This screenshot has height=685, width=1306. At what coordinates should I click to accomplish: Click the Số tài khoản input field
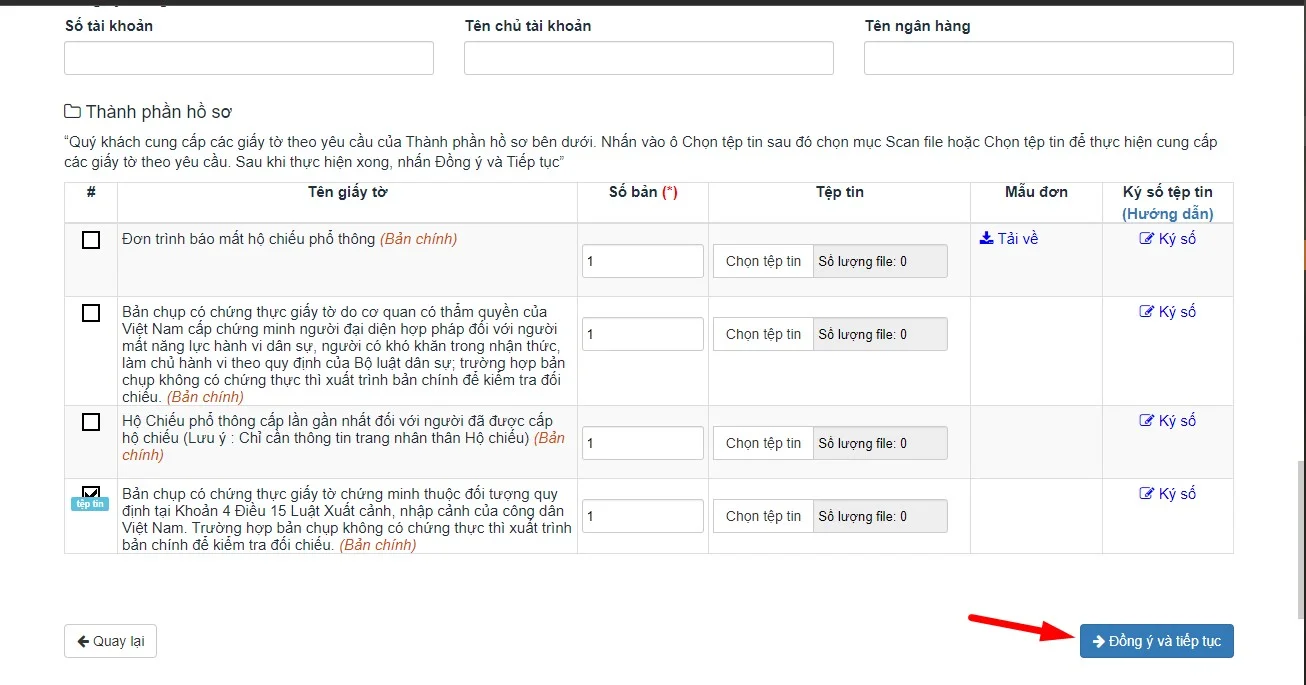coord(248,58)
